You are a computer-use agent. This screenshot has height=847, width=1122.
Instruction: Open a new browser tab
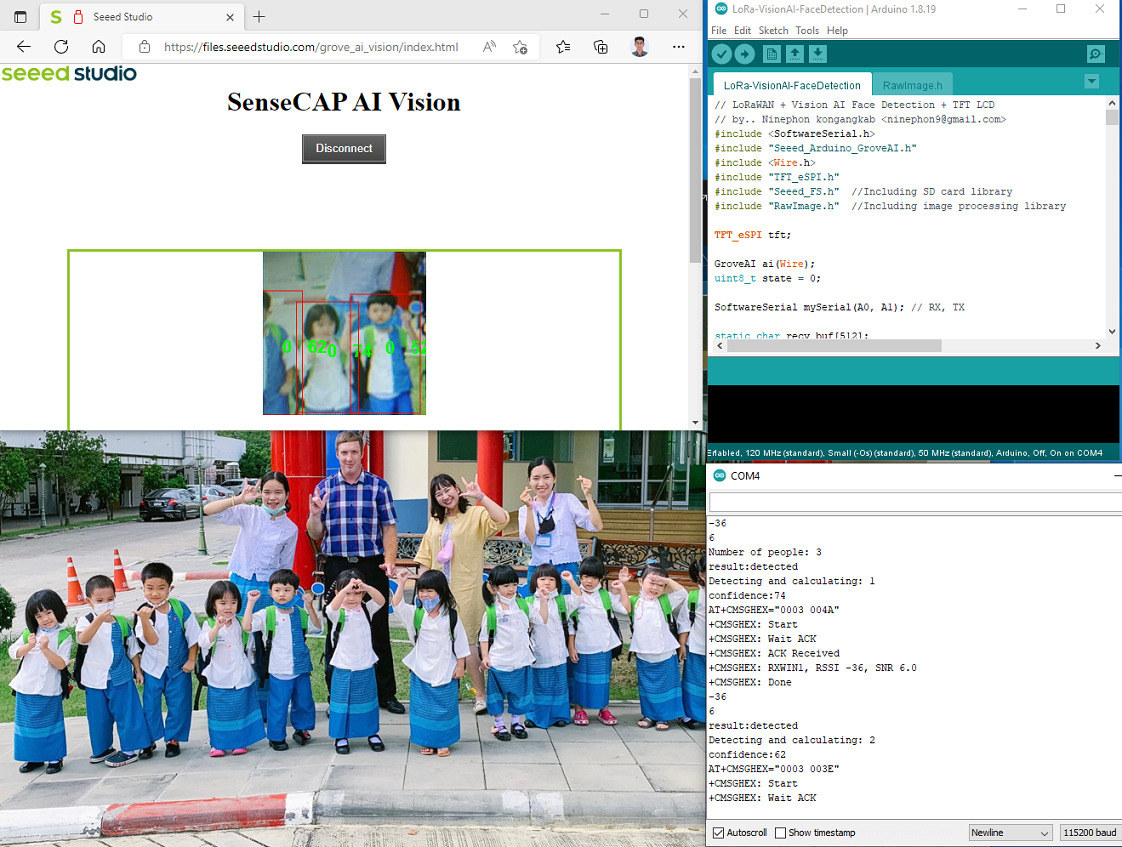(x=259, y=16)
